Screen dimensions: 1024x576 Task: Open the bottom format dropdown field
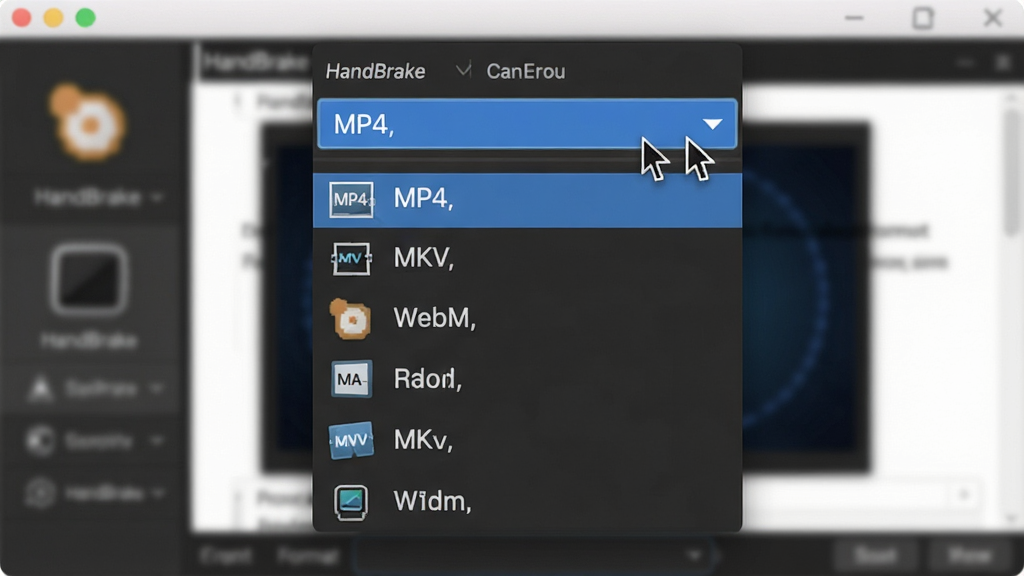532,556
